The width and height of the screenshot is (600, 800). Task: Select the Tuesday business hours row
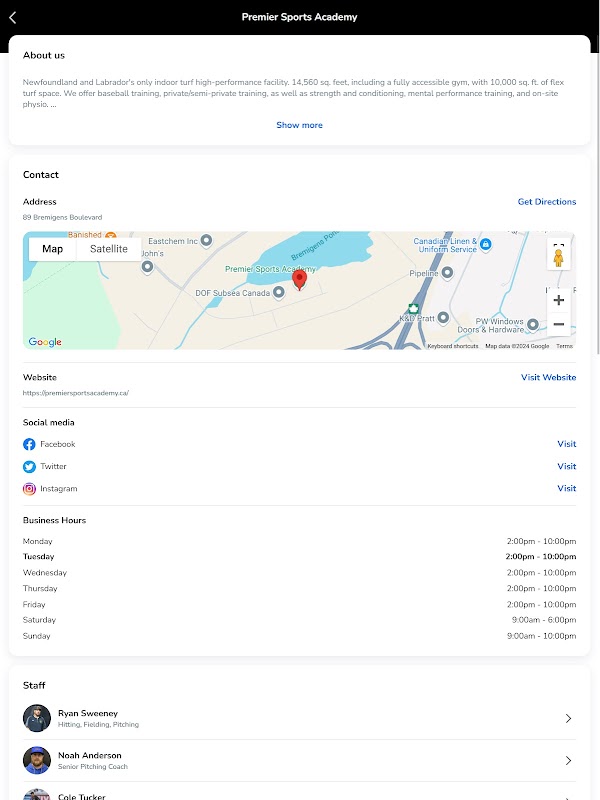click(x=299, y=557)
